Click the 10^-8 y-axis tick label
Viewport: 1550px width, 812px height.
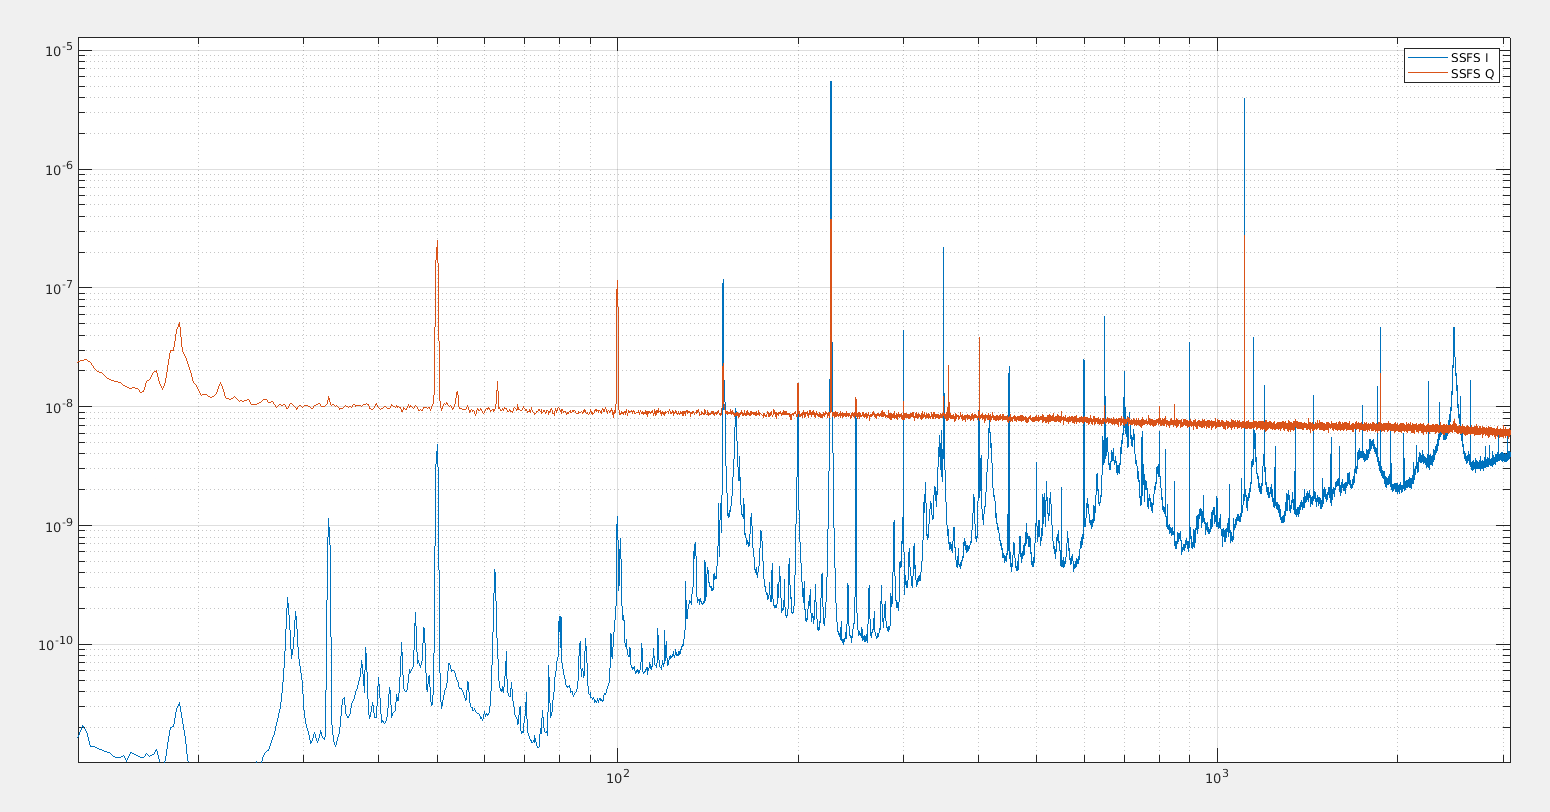pos(59,407)
